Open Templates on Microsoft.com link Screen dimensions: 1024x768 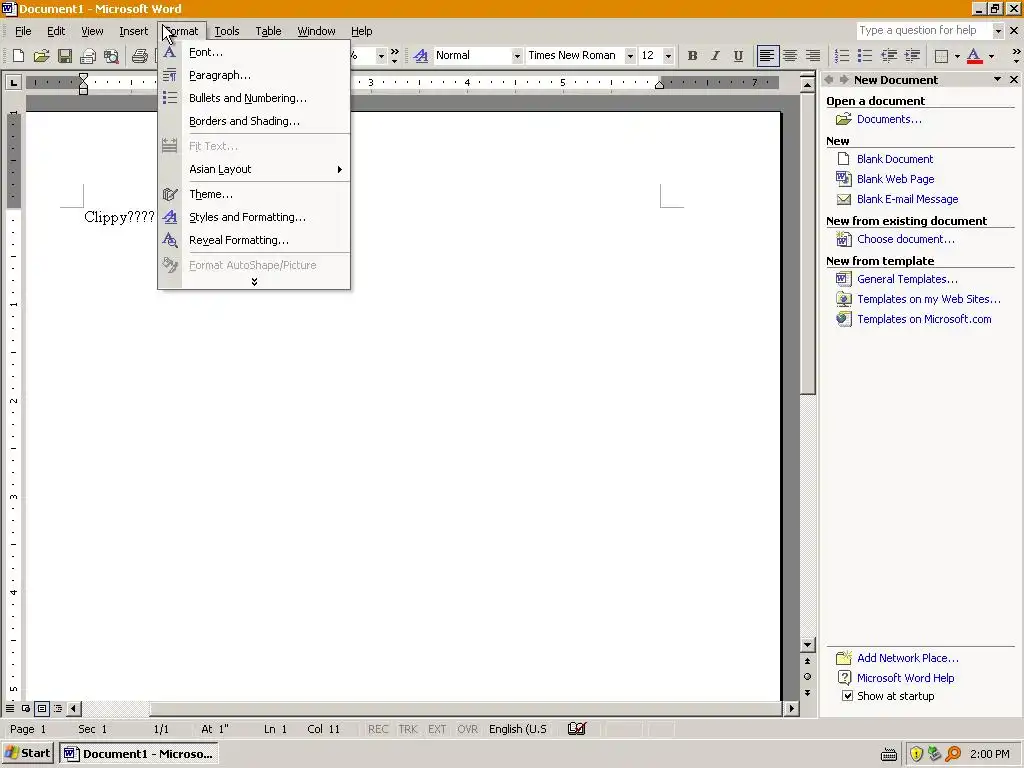coord(924,319)
